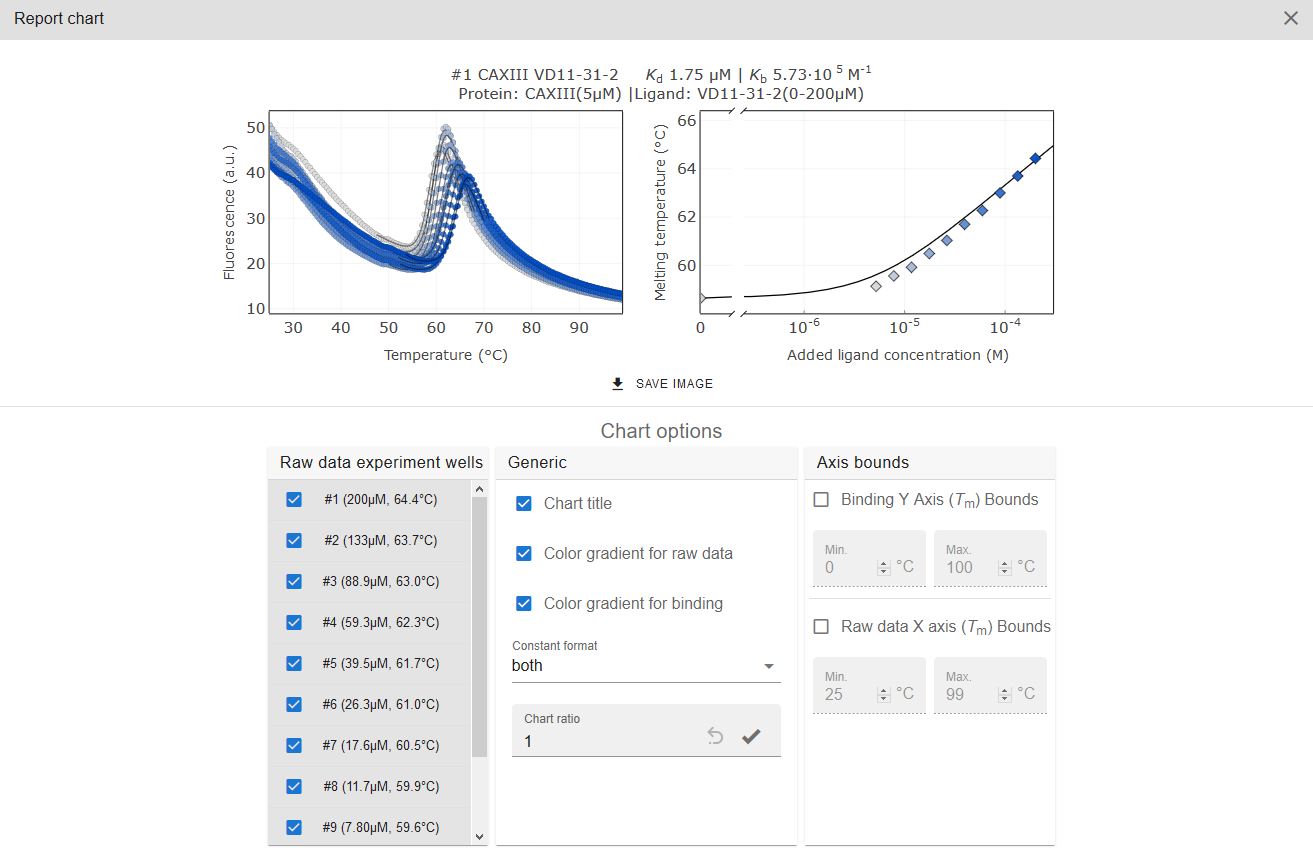Deselect well #5 (39.5µM, 61.7°C)
Image resolution: width=1313 pixels, height=853 pixels.
tap(294, 664)
